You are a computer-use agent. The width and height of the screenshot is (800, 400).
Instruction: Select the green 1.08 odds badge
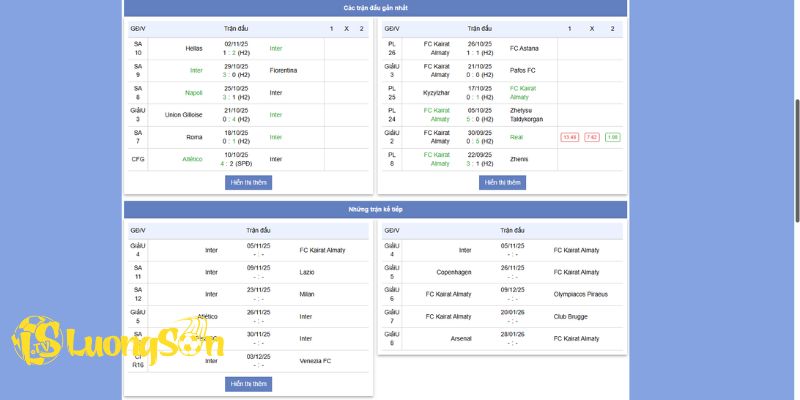[x=613, y=137]
